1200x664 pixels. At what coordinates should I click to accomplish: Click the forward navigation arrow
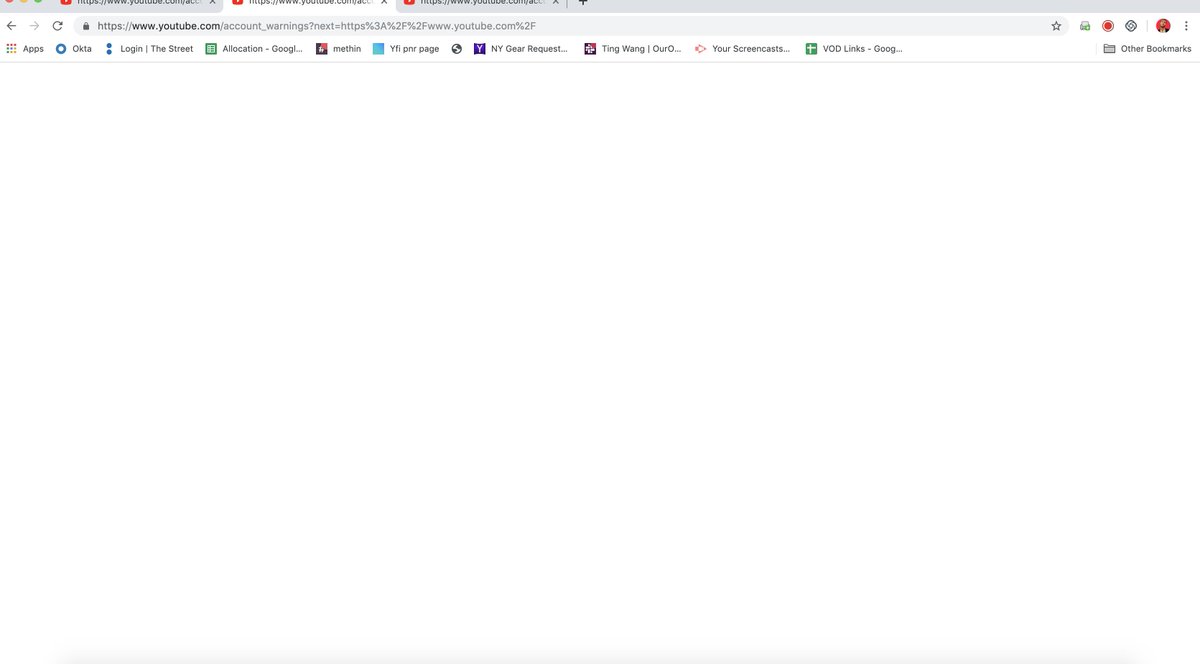34,26
